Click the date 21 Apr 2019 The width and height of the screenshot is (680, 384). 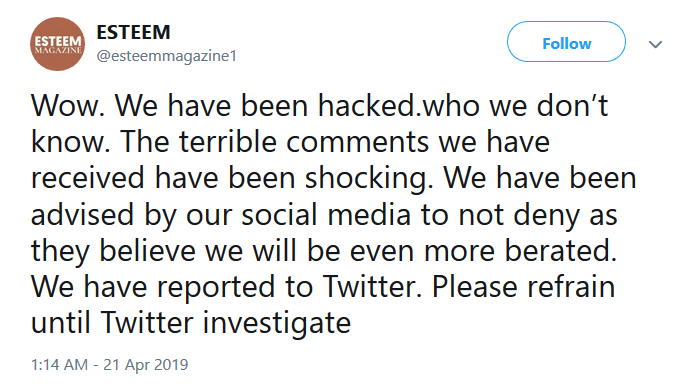(145, 364)
